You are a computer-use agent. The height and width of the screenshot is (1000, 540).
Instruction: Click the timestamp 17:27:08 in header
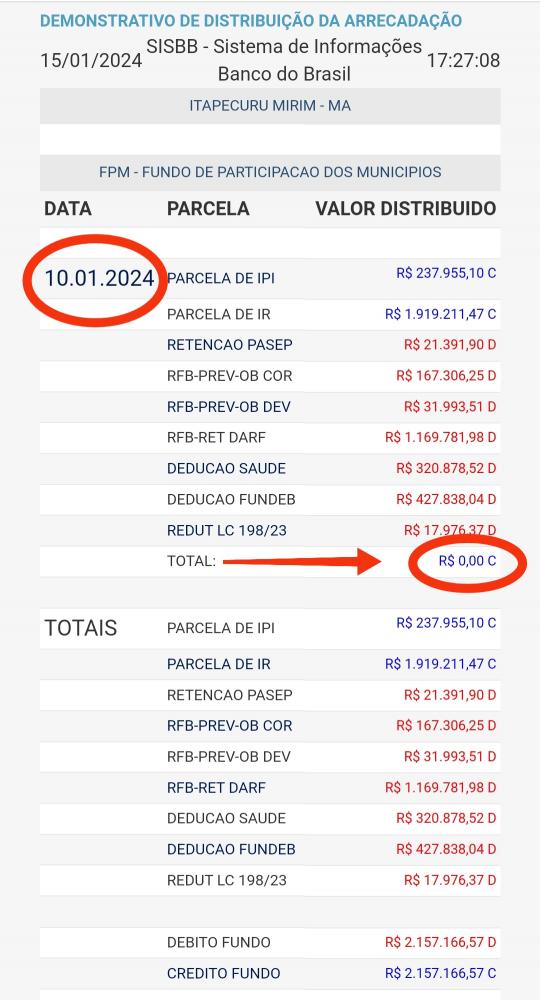(x=463, y=61)
